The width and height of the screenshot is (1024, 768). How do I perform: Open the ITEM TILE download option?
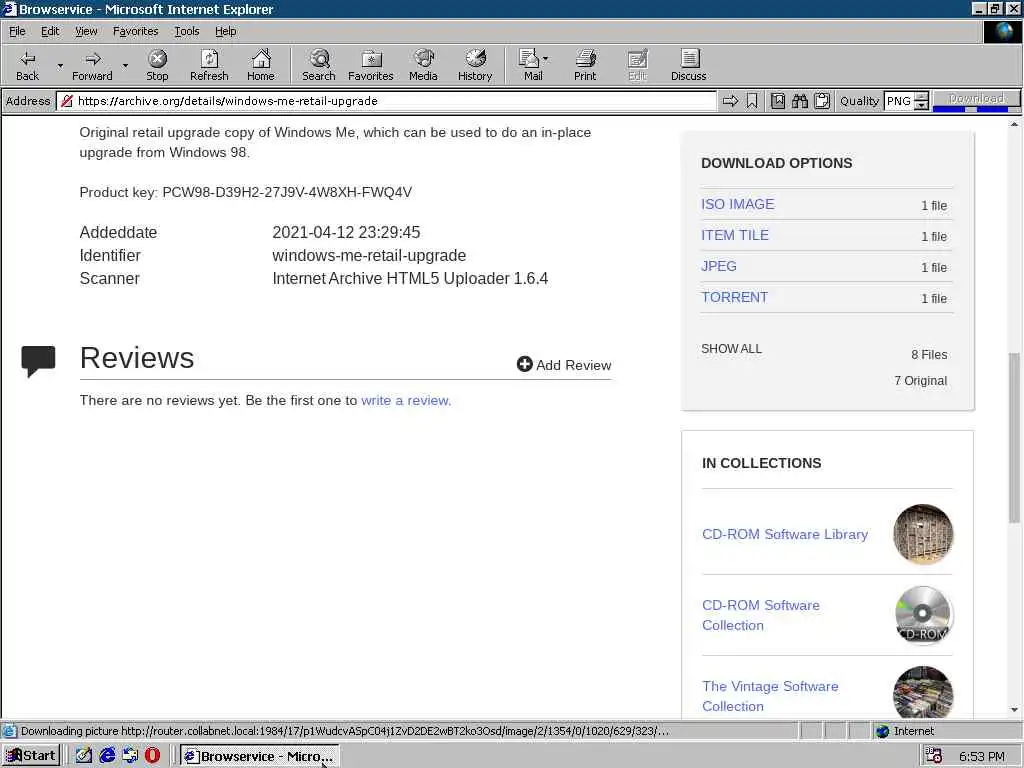[735, 235]
